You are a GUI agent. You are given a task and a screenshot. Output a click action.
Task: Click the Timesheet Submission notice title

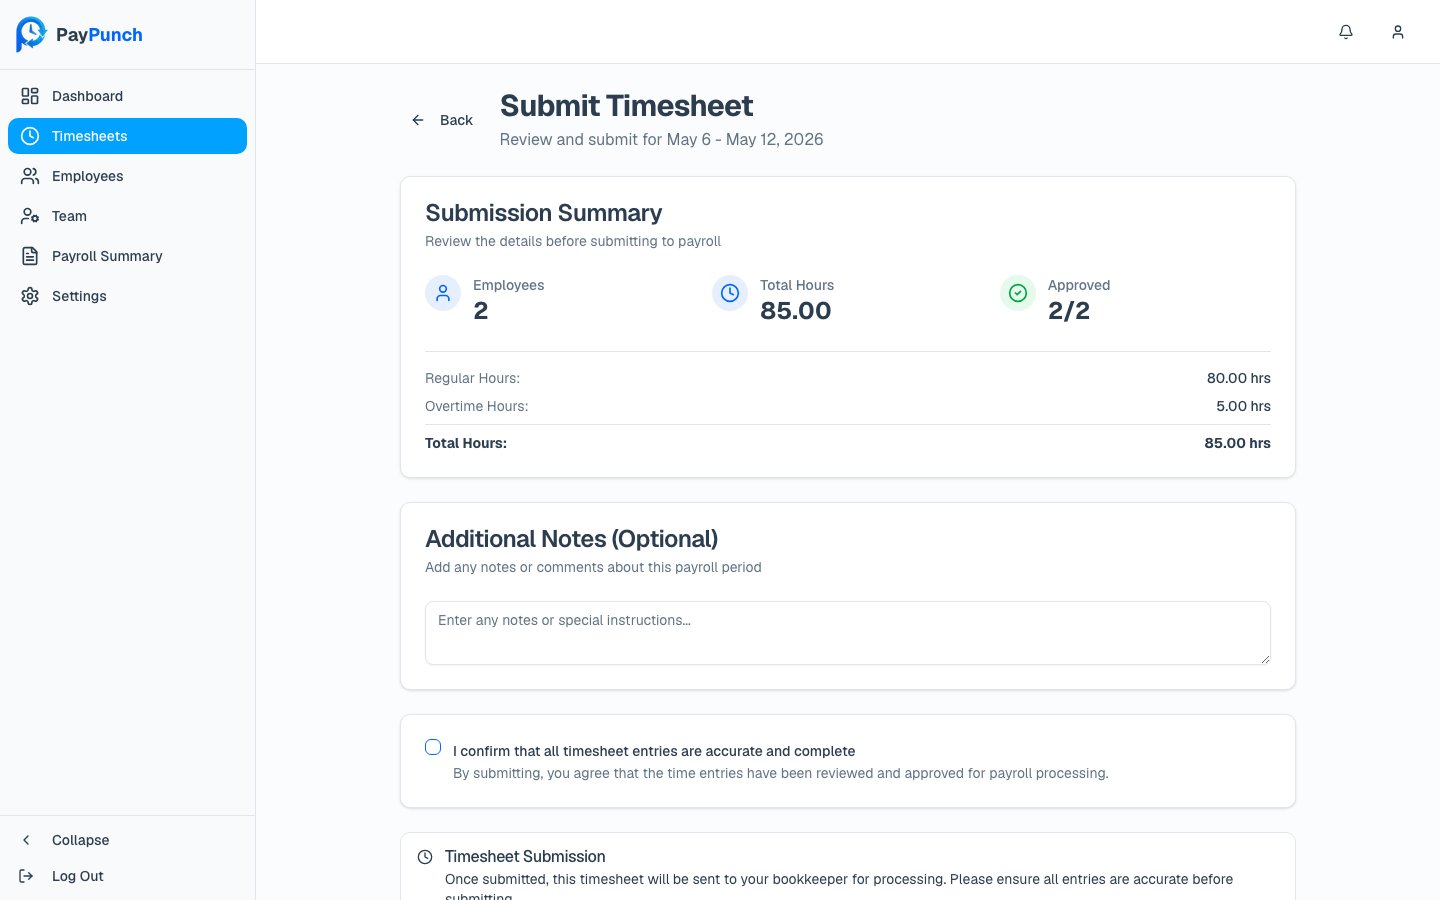pyautogui.click(x=525, y=857)
